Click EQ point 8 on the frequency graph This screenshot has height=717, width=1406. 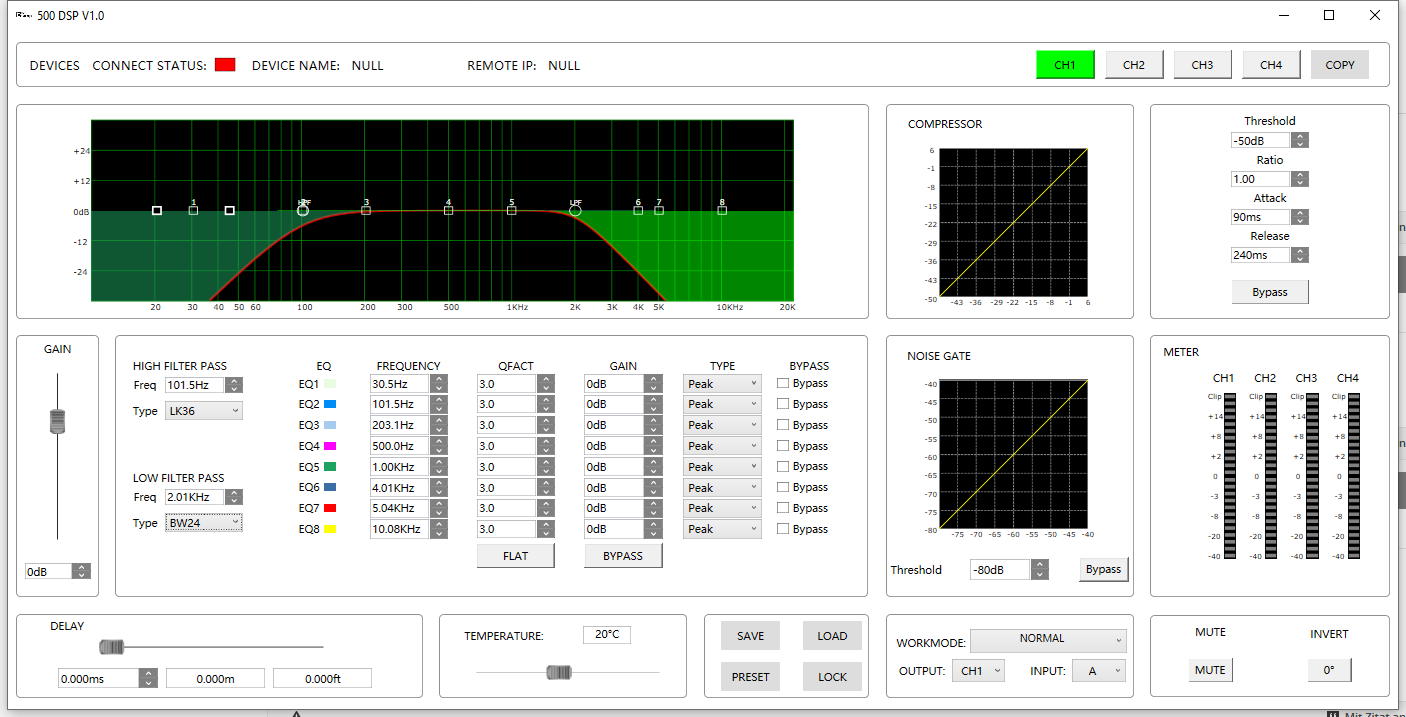[722, 210]
